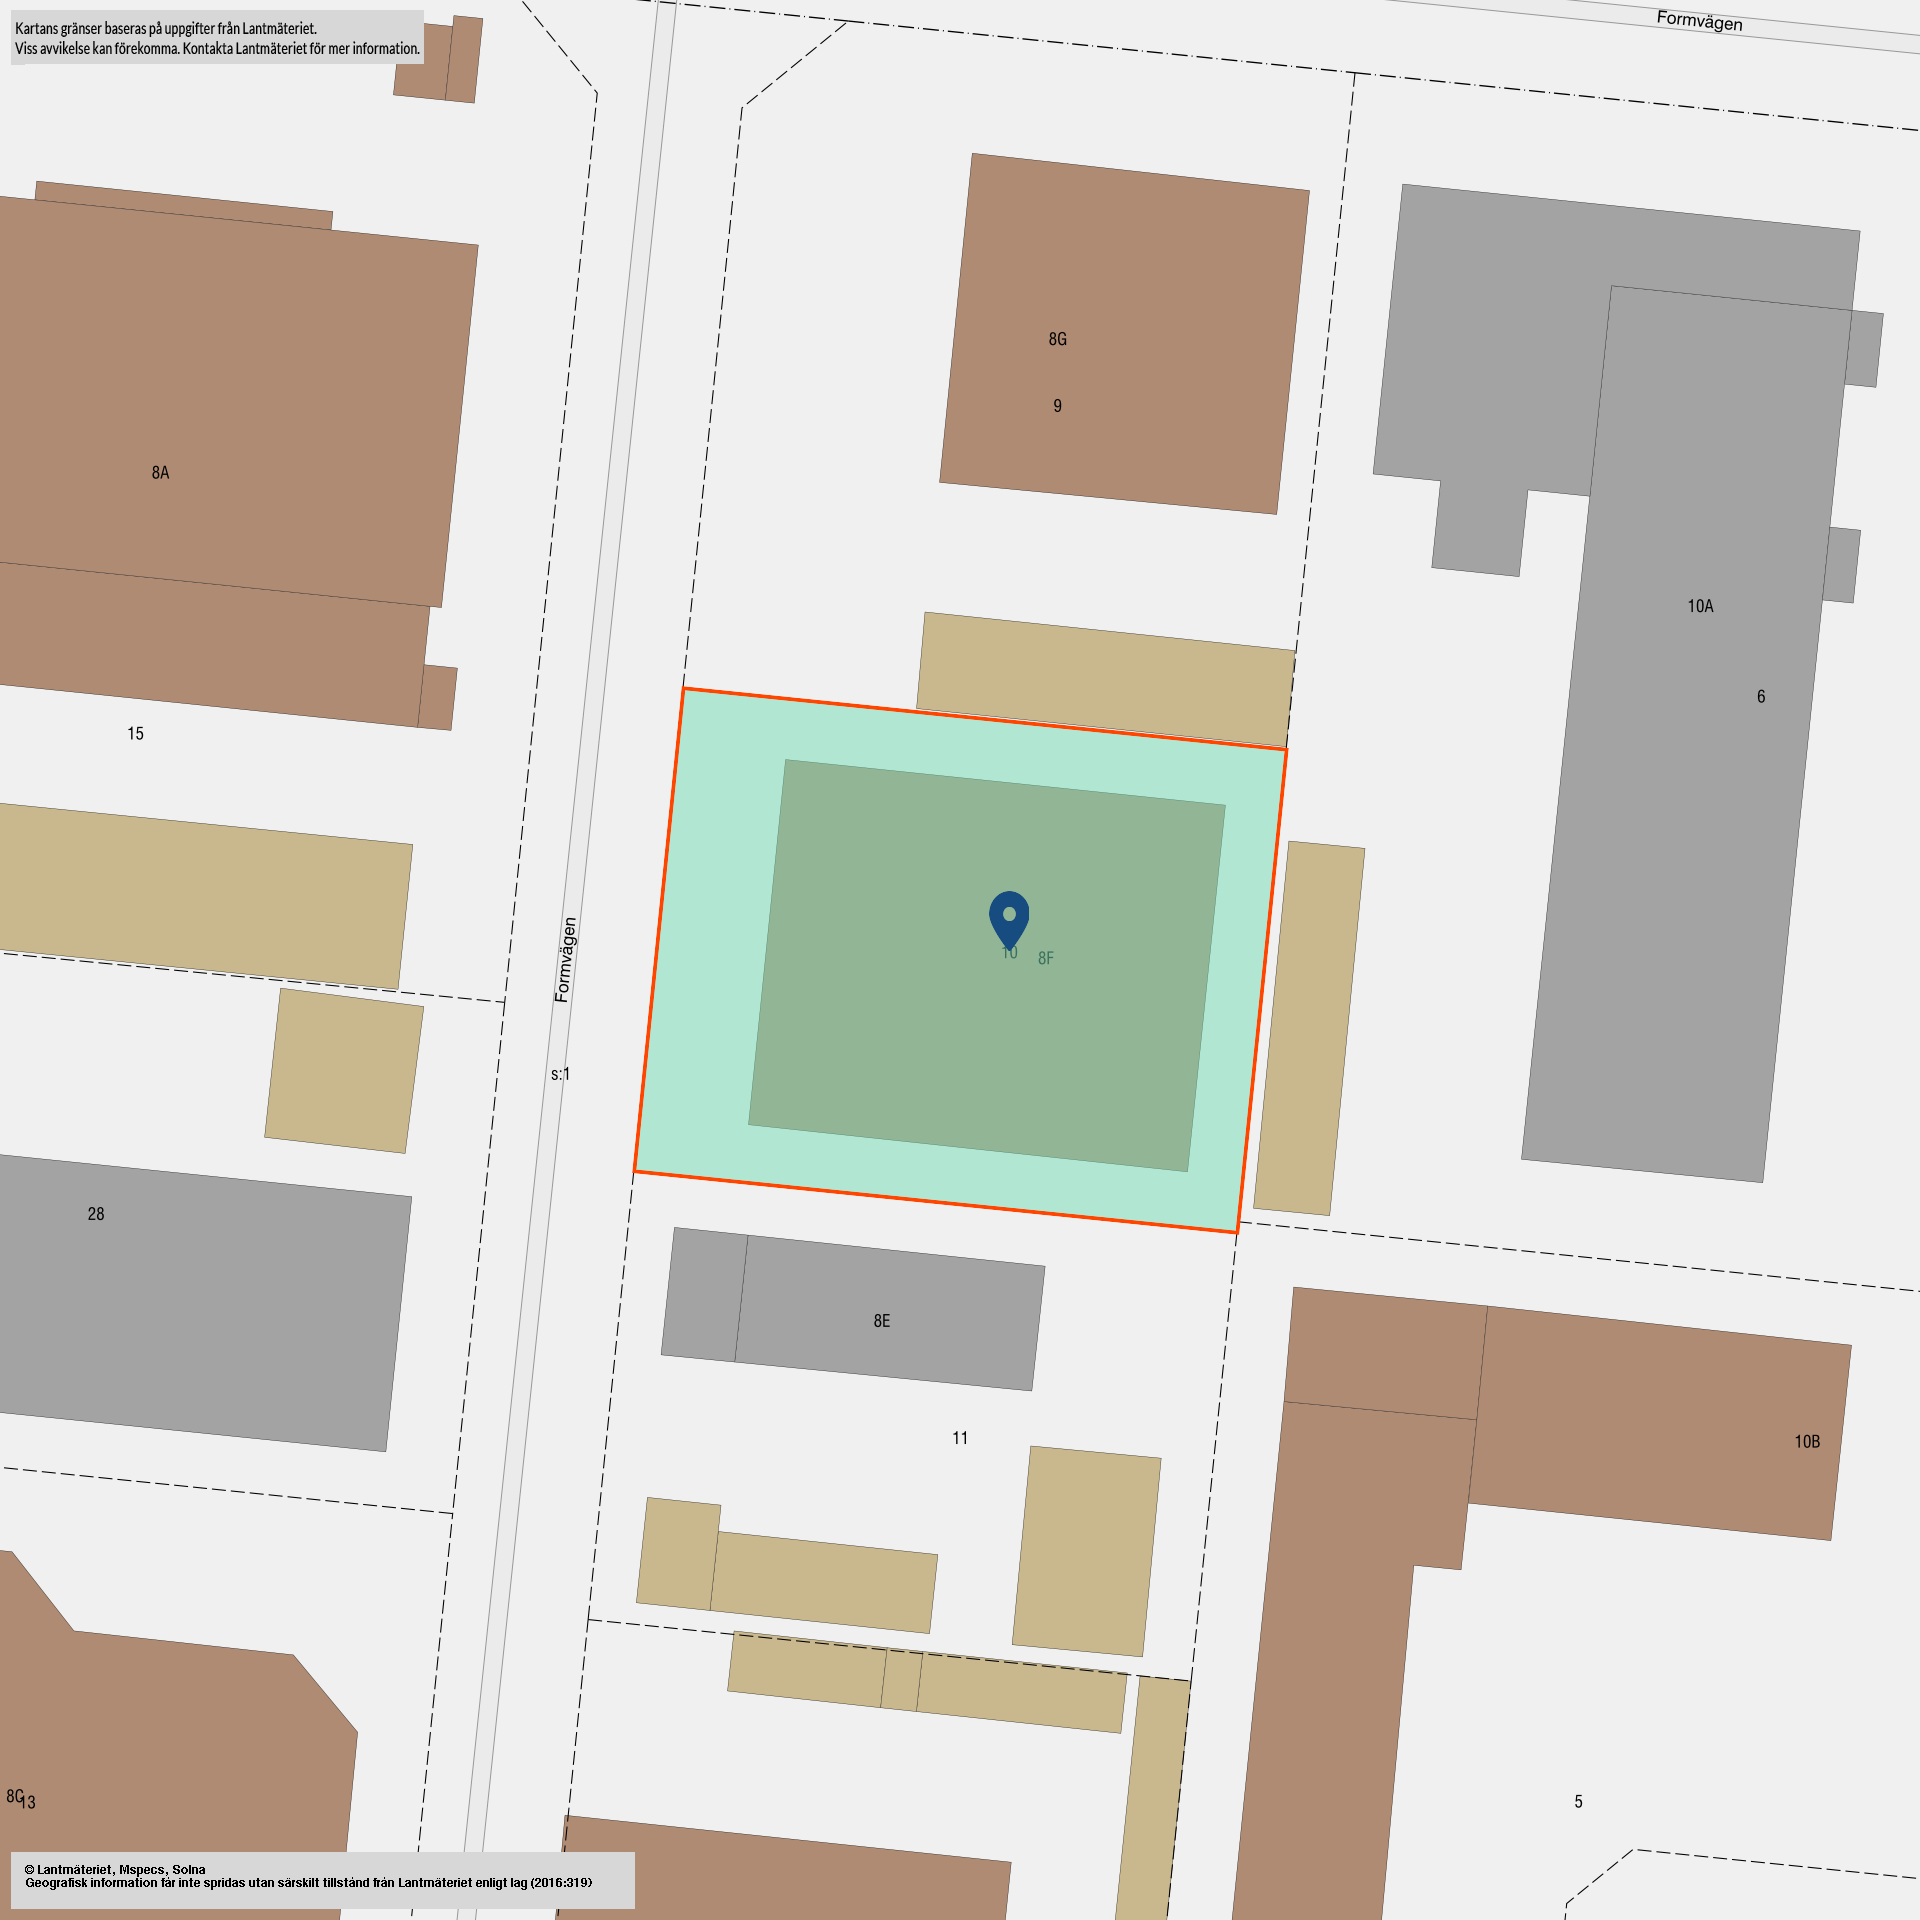Click gray building labeled 8E
This screenshot has height=1920, width=1920.
tap(881, 1320)
